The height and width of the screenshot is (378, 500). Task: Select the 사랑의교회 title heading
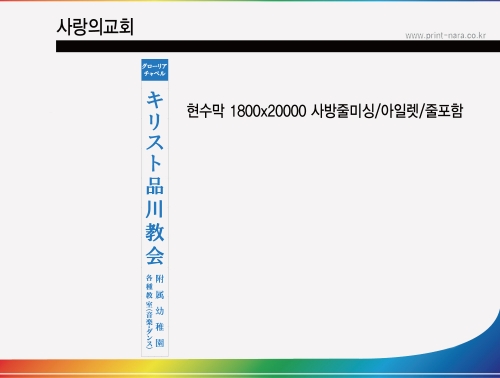click(95, 27)
